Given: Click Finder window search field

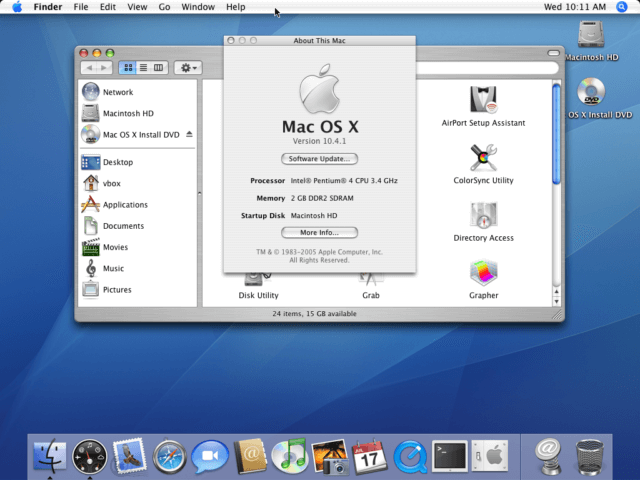Looking at the screenshot, I should click(487, 68).
